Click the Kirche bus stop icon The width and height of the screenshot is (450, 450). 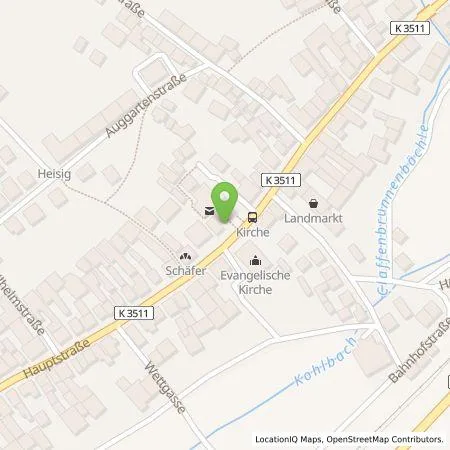[253, 217]
